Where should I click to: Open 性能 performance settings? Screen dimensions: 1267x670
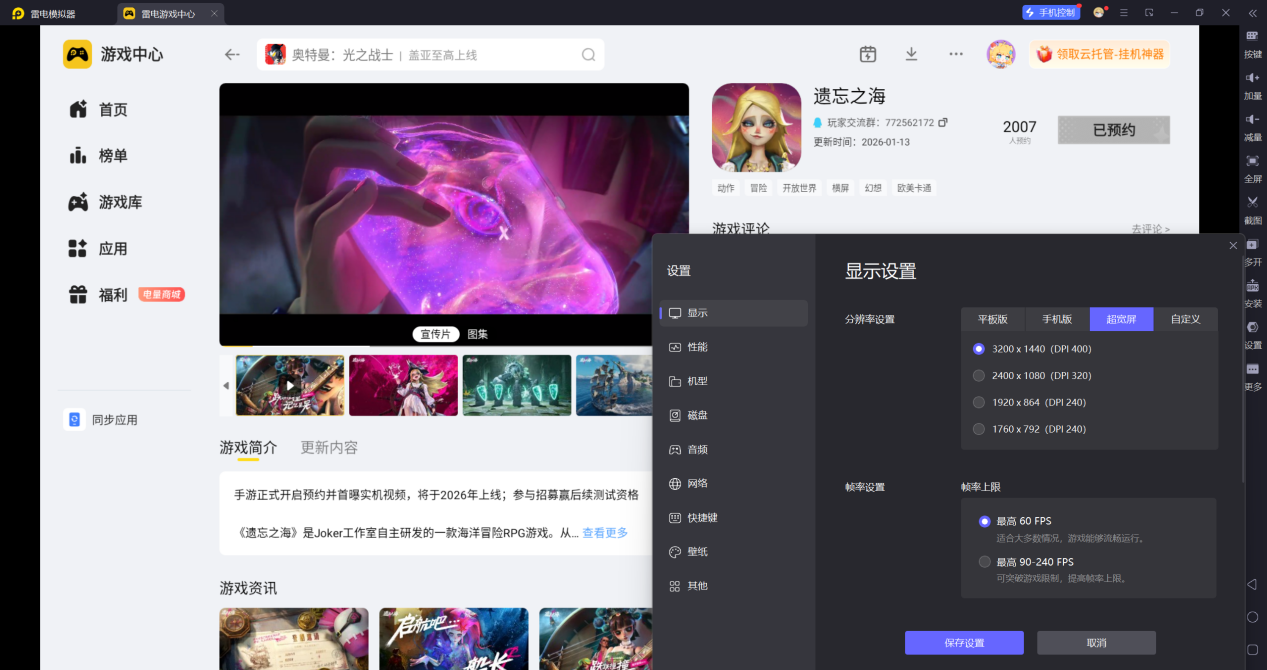734,347
